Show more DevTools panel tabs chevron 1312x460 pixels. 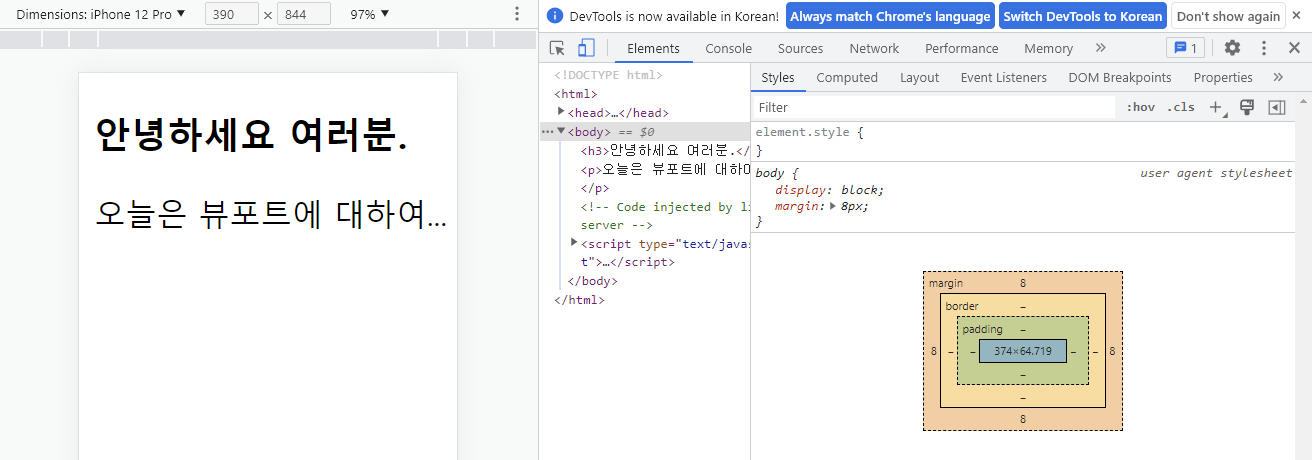[1101, 48]
